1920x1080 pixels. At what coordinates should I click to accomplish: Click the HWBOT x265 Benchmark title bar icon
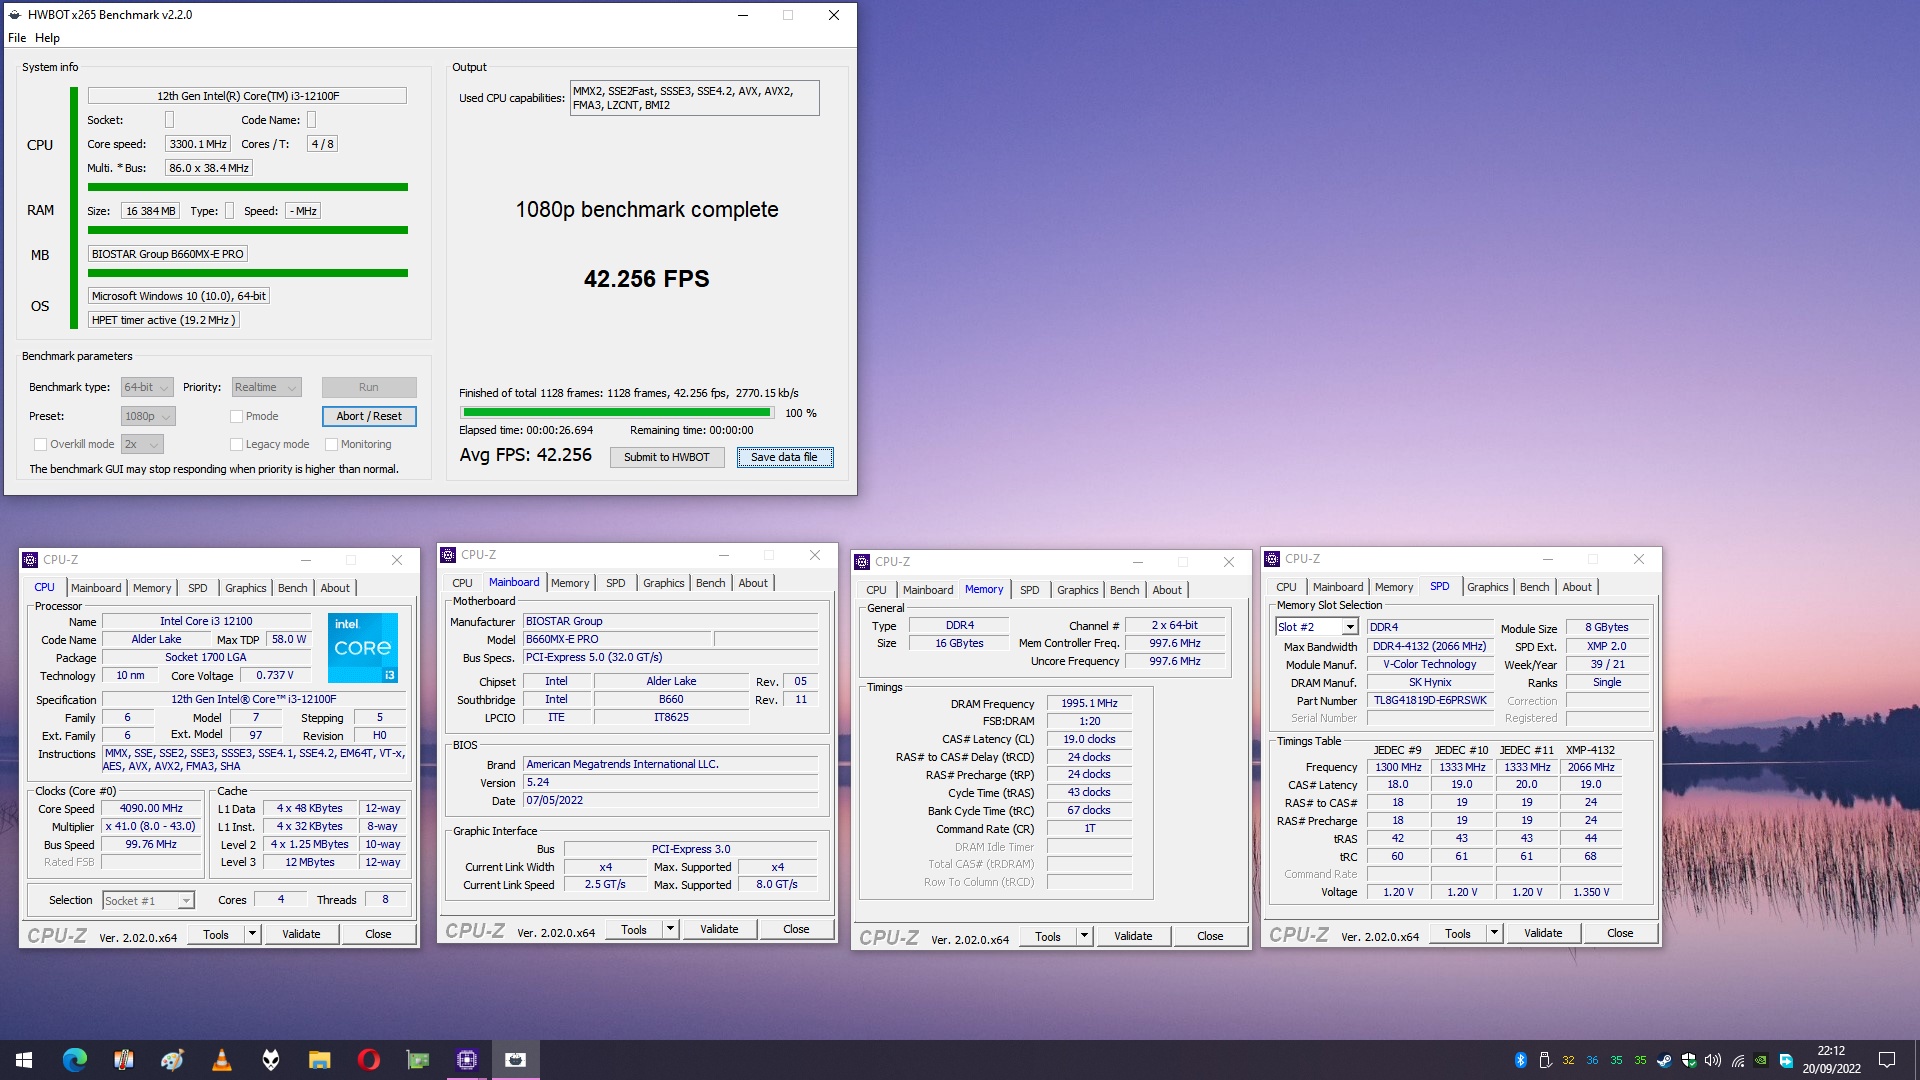point(15,15)
